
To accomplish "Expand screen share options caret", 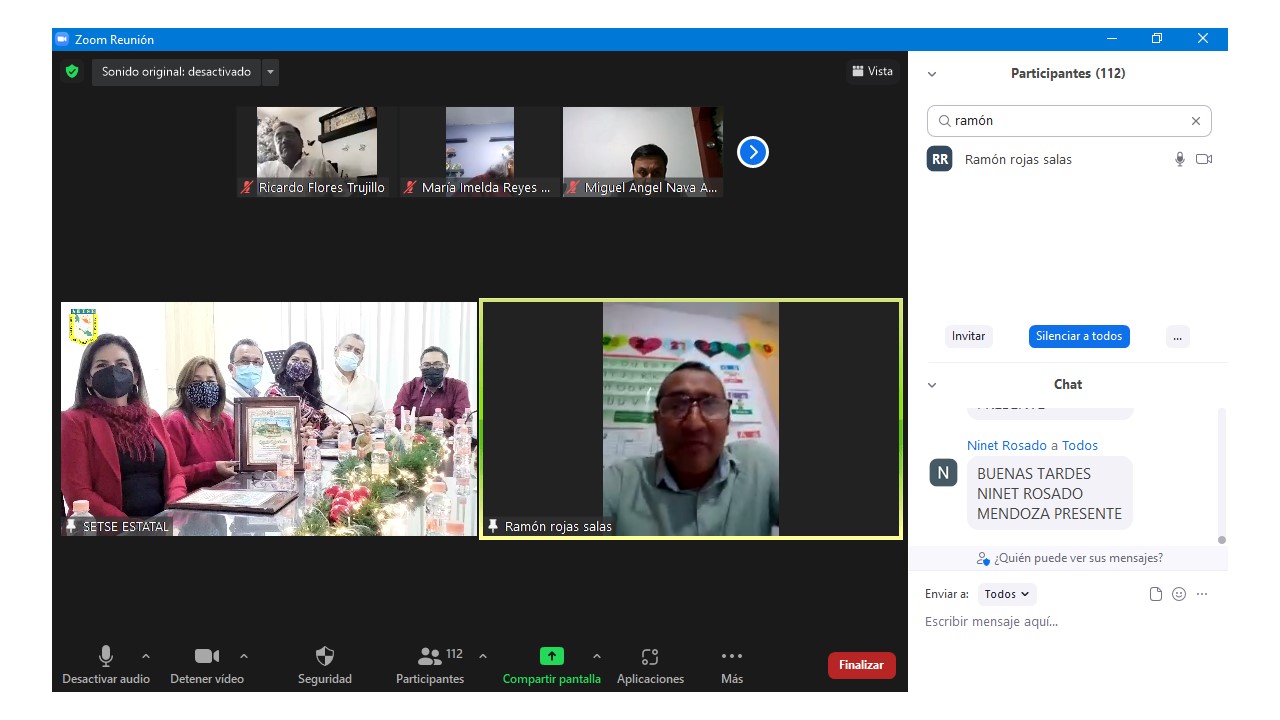I will [x=597, y=656].
